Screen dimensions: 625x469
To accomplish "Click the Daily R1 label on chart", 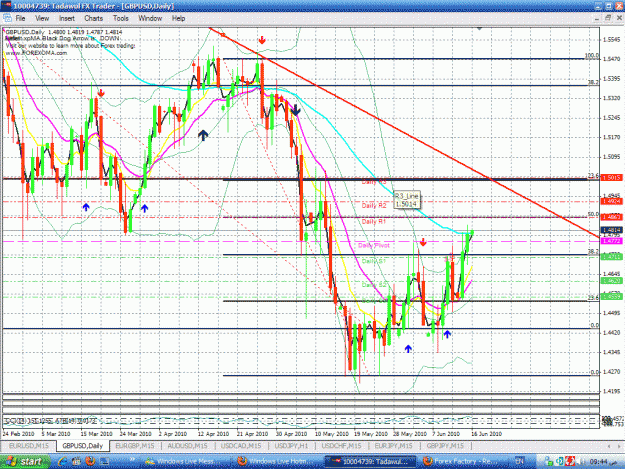I will tap(374, 222).
